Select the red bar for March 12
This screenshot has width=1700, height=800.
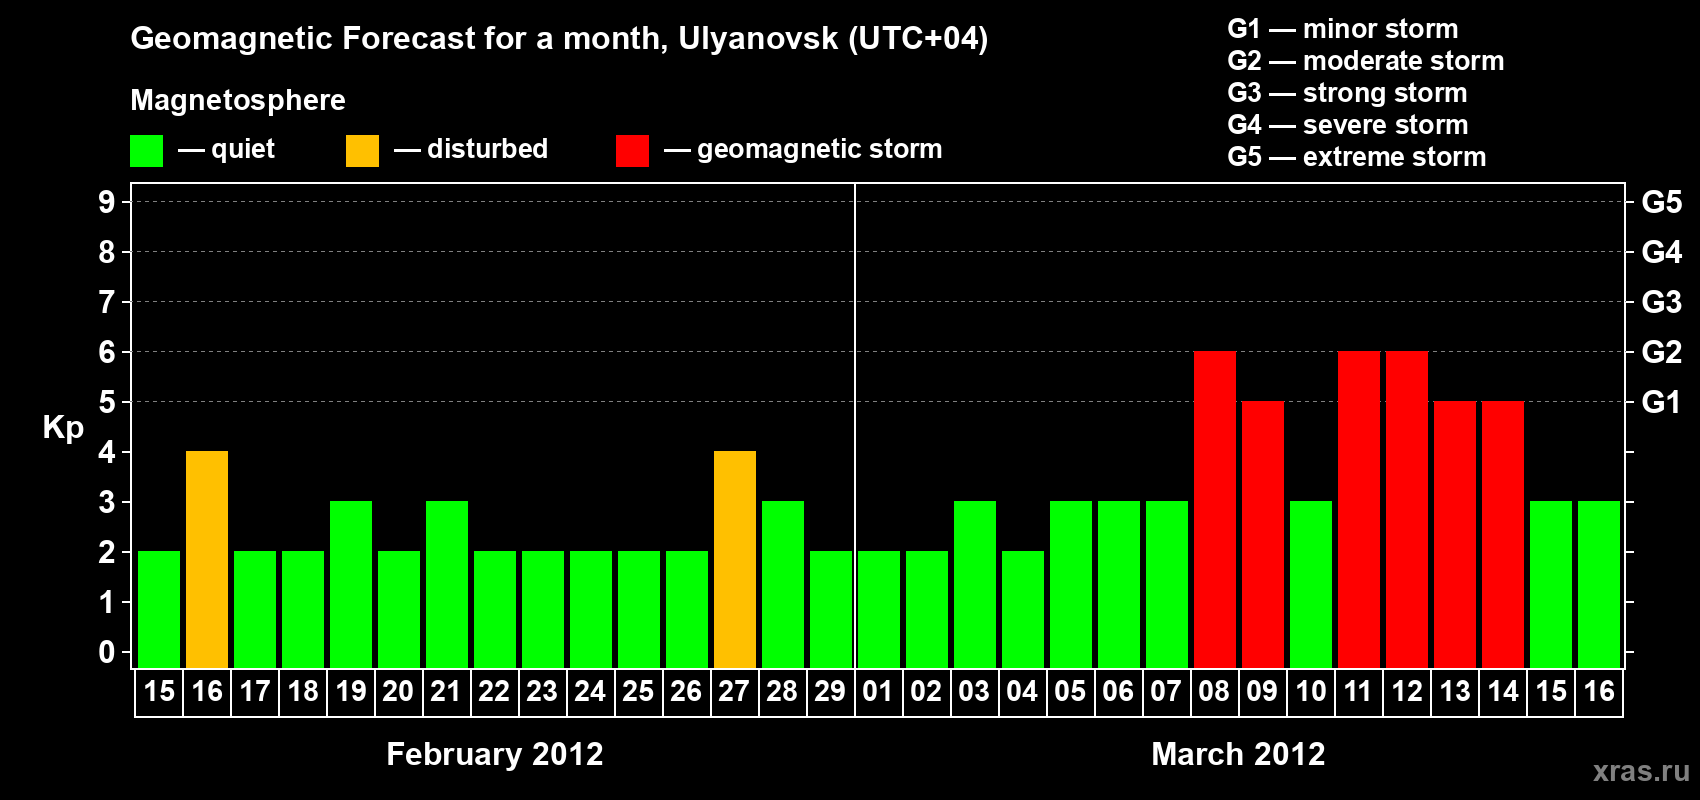[x=1407, y=509]
